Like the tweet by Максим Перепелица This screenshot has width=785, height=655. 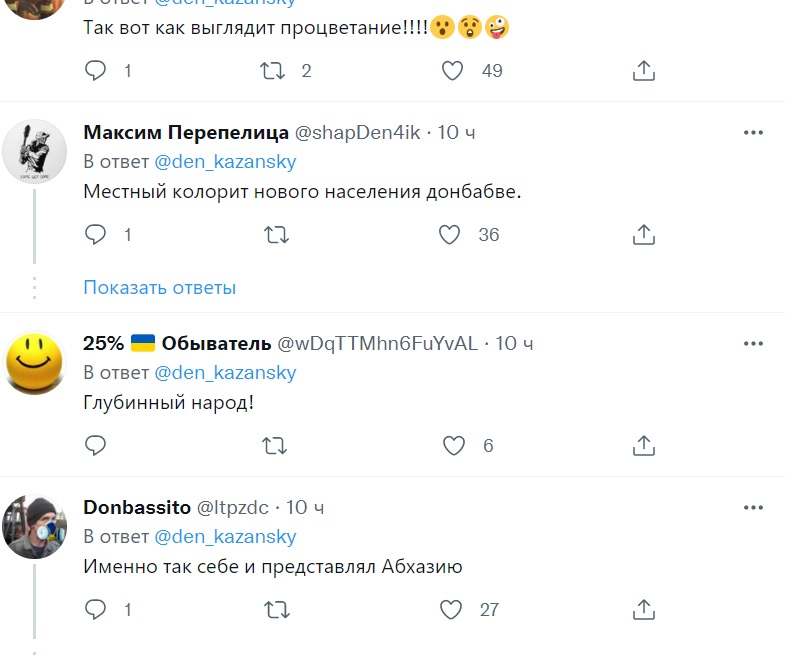click(x=450, y=235)
